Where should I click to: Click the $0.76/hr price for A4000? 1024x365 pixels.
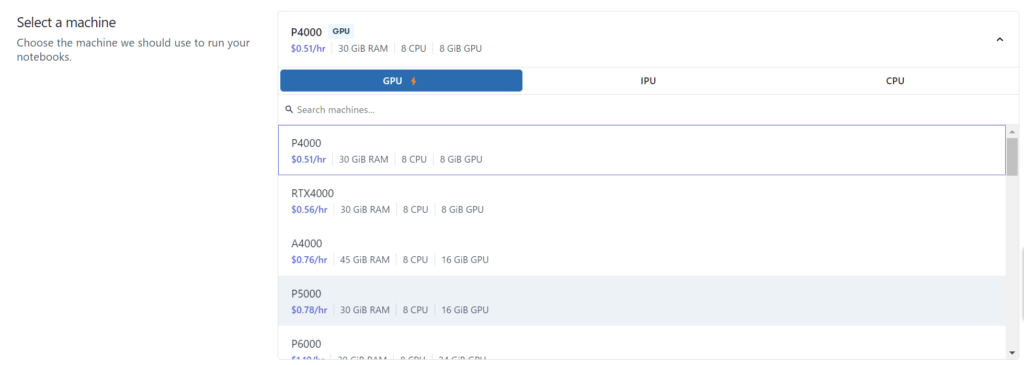click(309, 260)
